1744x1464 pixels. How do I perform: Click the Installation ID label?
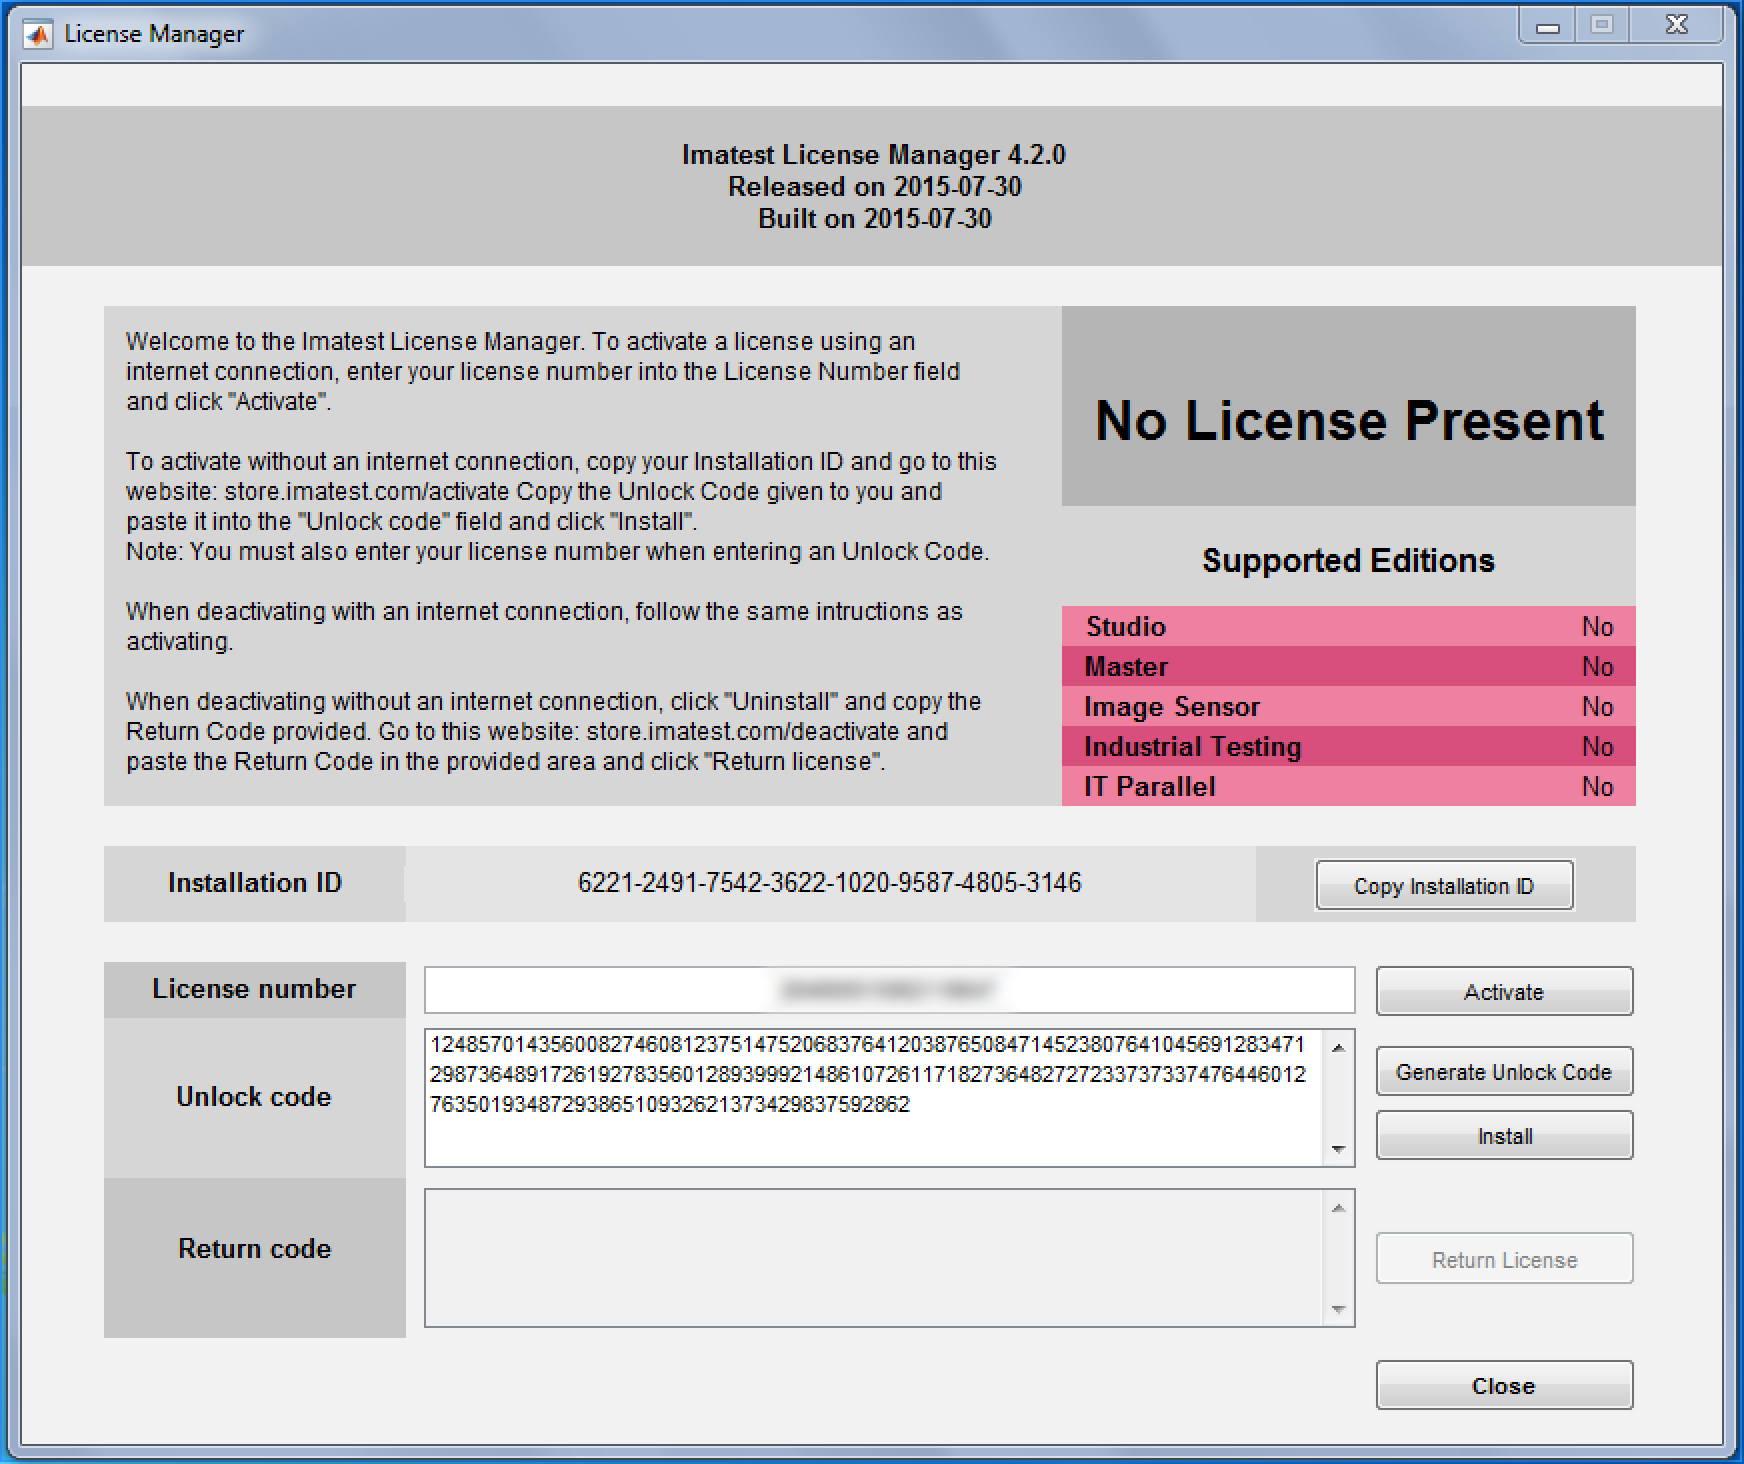255,883
